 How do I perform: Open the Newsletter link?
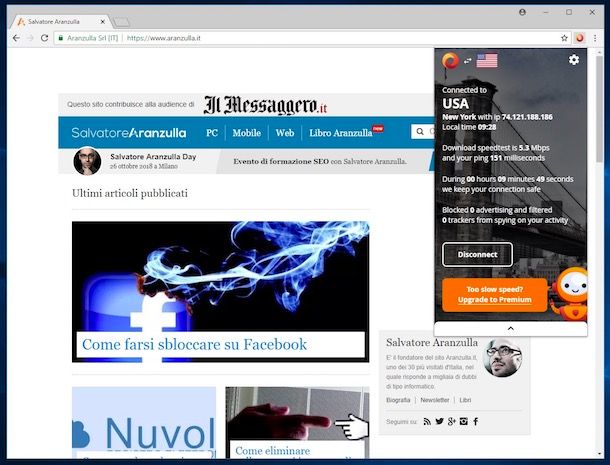click(435, 400)
